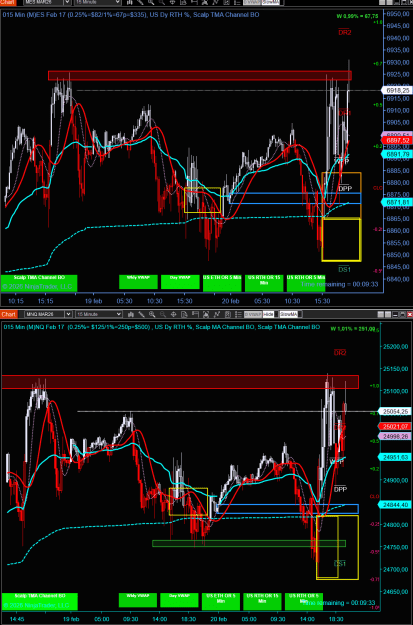
Task: Toggle Wkly VWAP button on MES chart
Action: click(138, 282)
